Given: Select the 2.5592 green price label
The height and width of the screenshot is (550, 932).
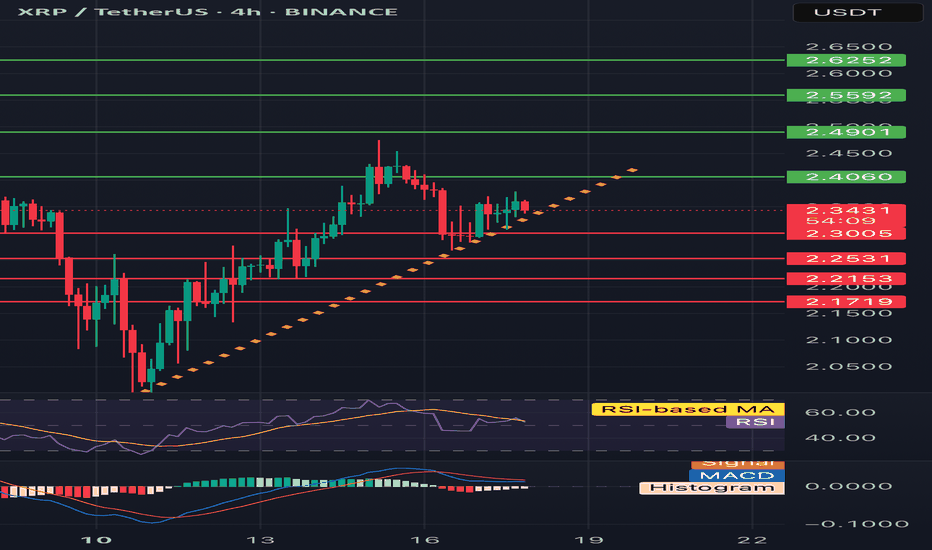Looking at the screenshot, I should coord(846,95).
